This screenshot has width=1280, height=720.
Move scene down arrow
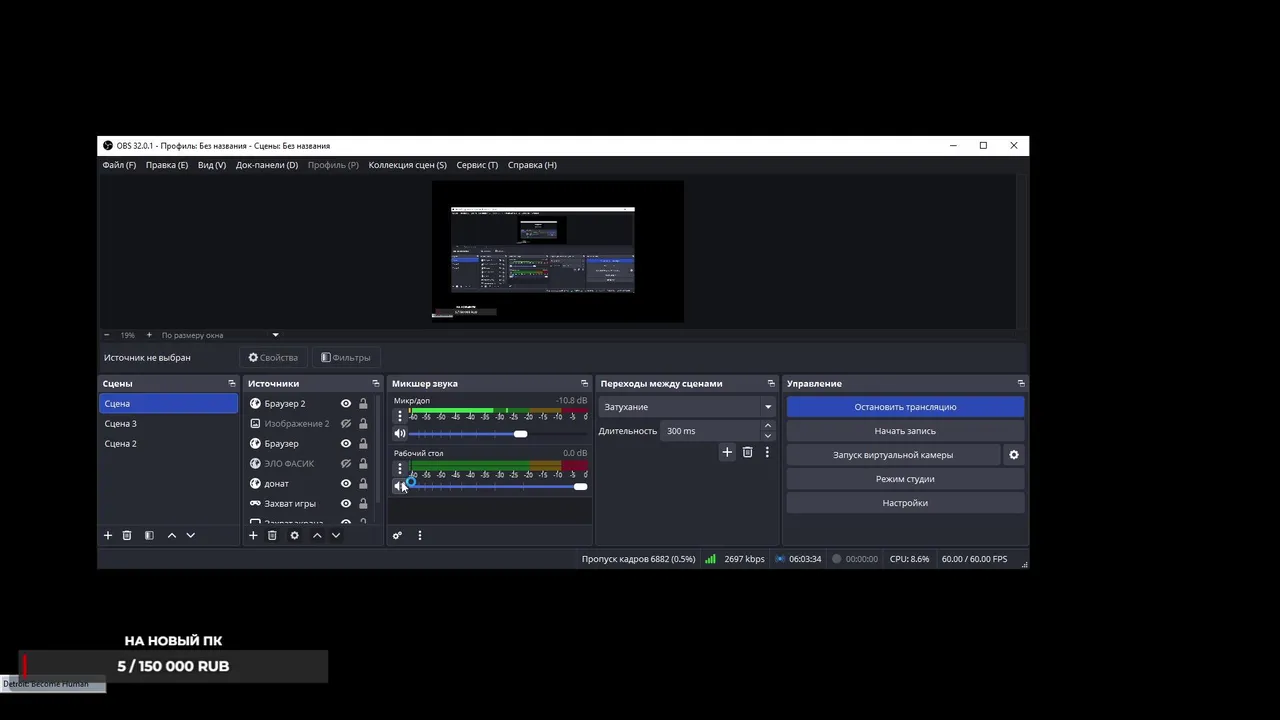click(x=191, y=535)
